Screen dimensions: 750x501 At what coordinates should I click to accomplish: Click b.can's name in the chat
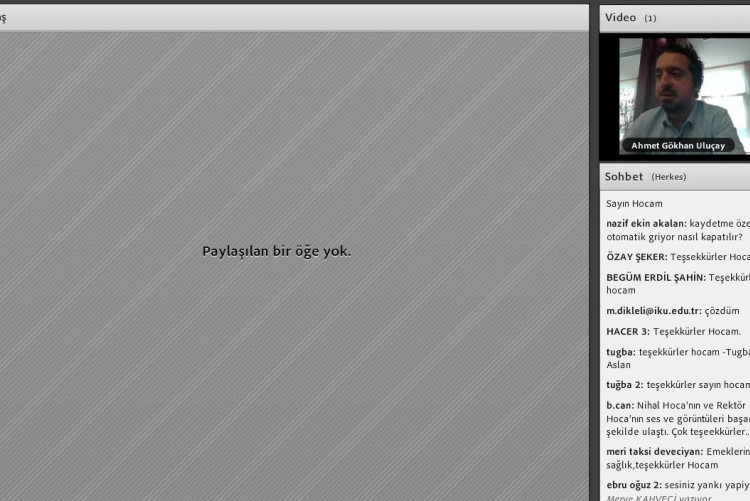pos(619,405)
